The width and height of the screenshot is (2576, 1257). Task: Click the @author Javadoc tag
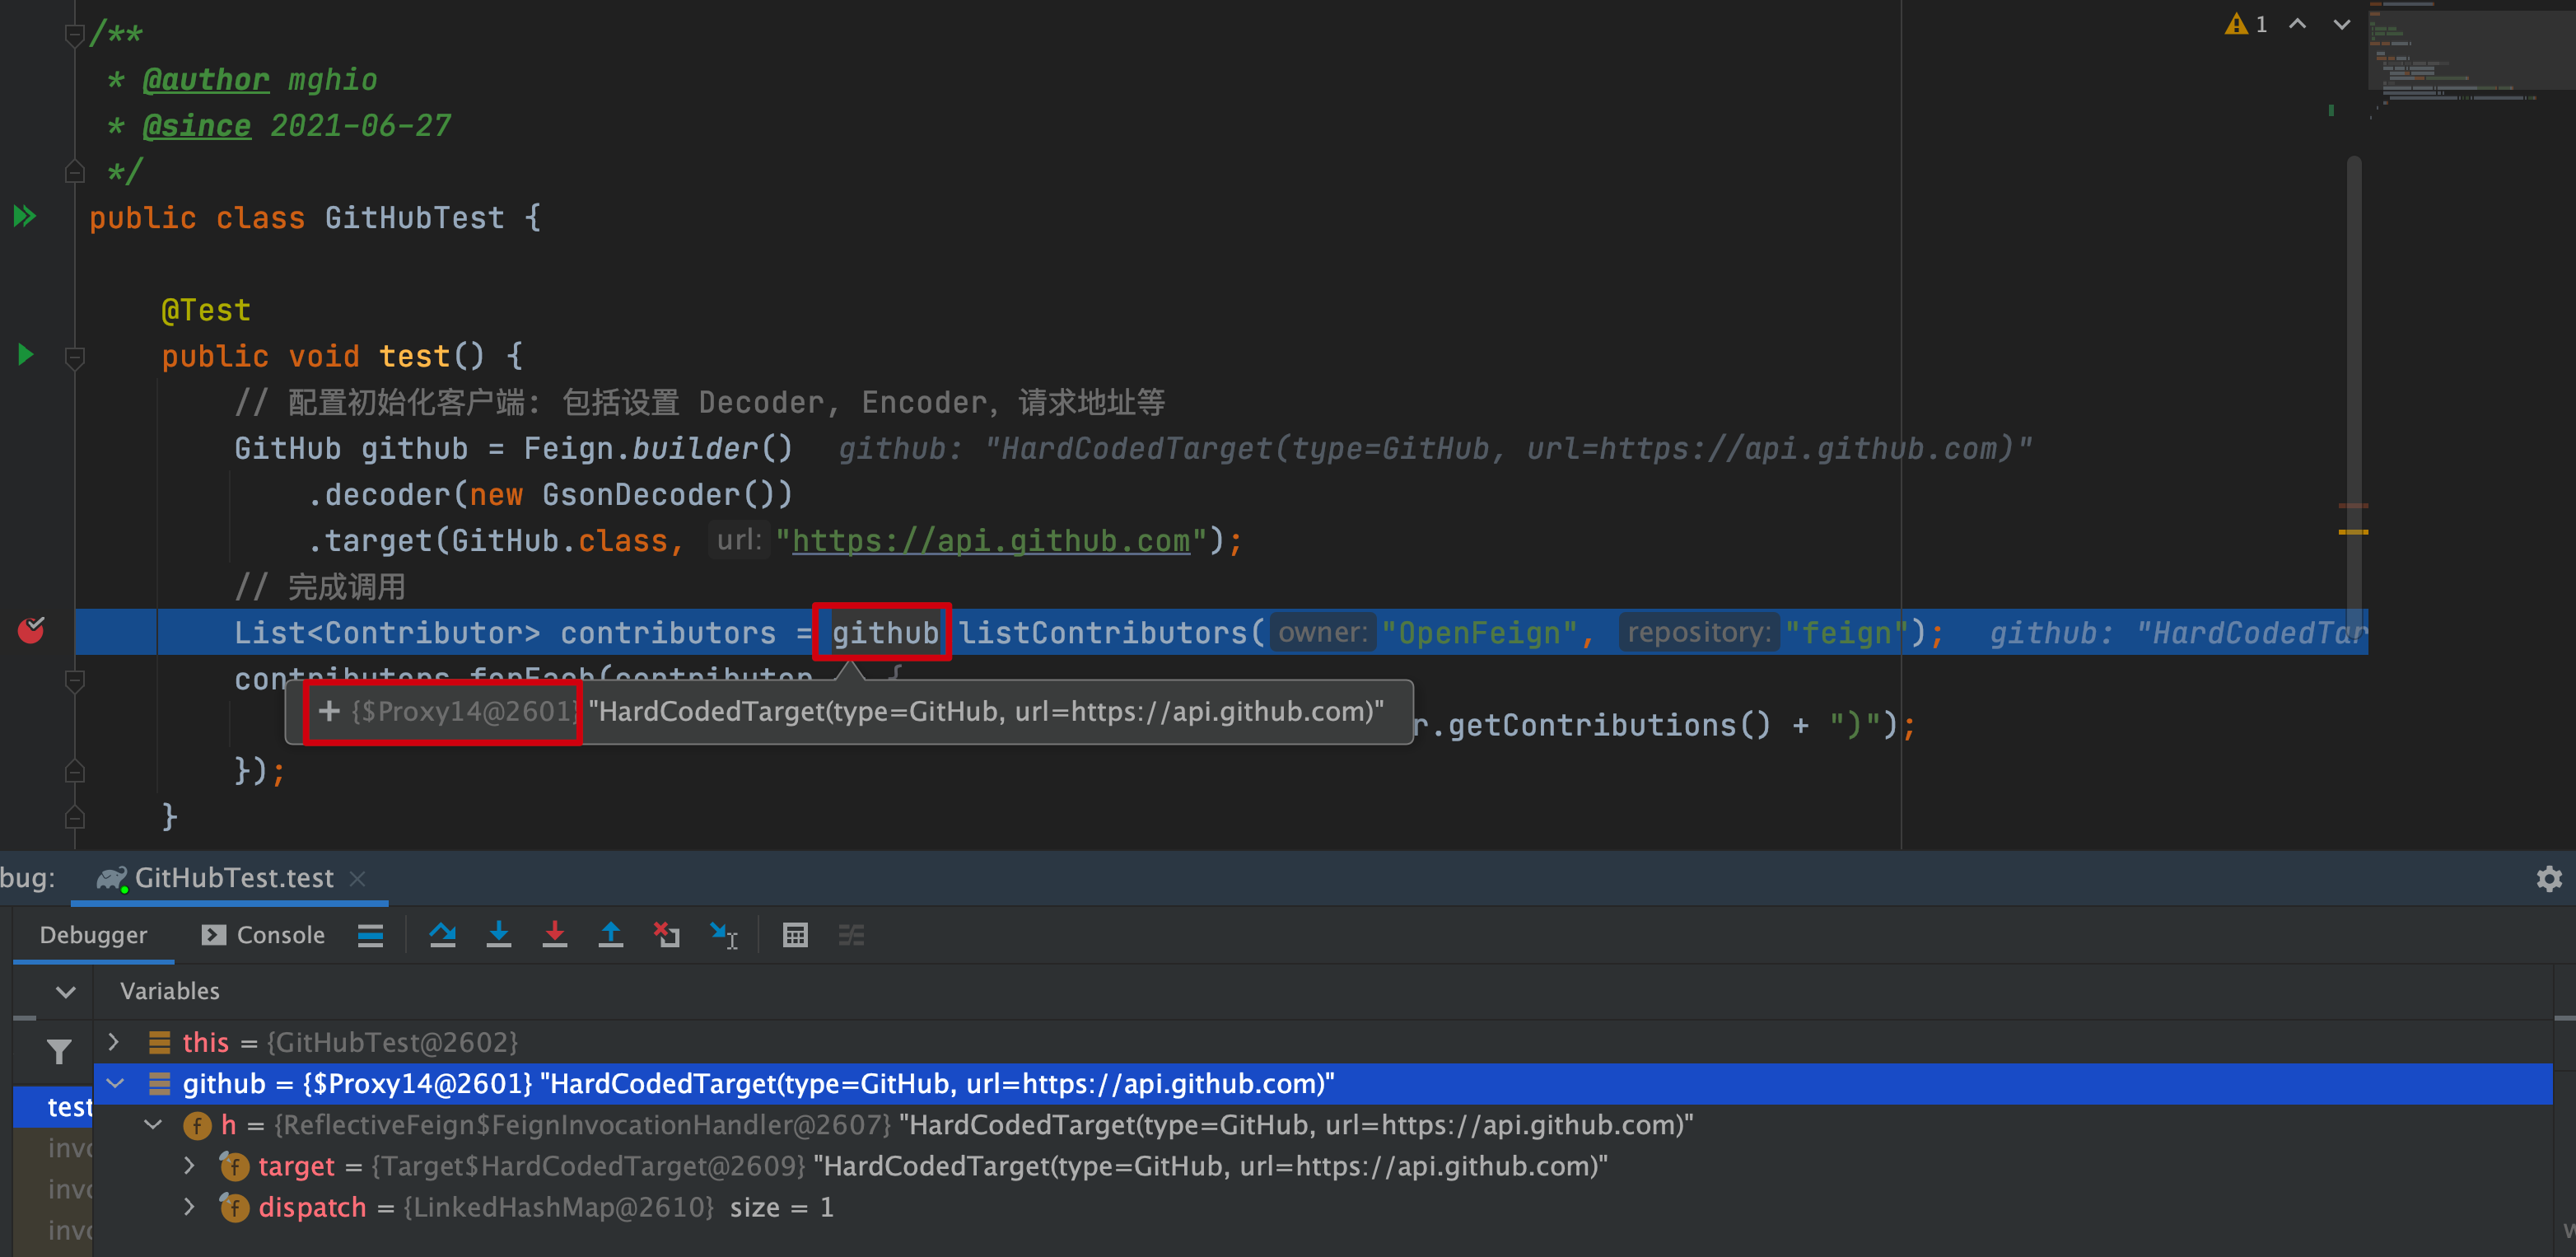coord(205,80)
